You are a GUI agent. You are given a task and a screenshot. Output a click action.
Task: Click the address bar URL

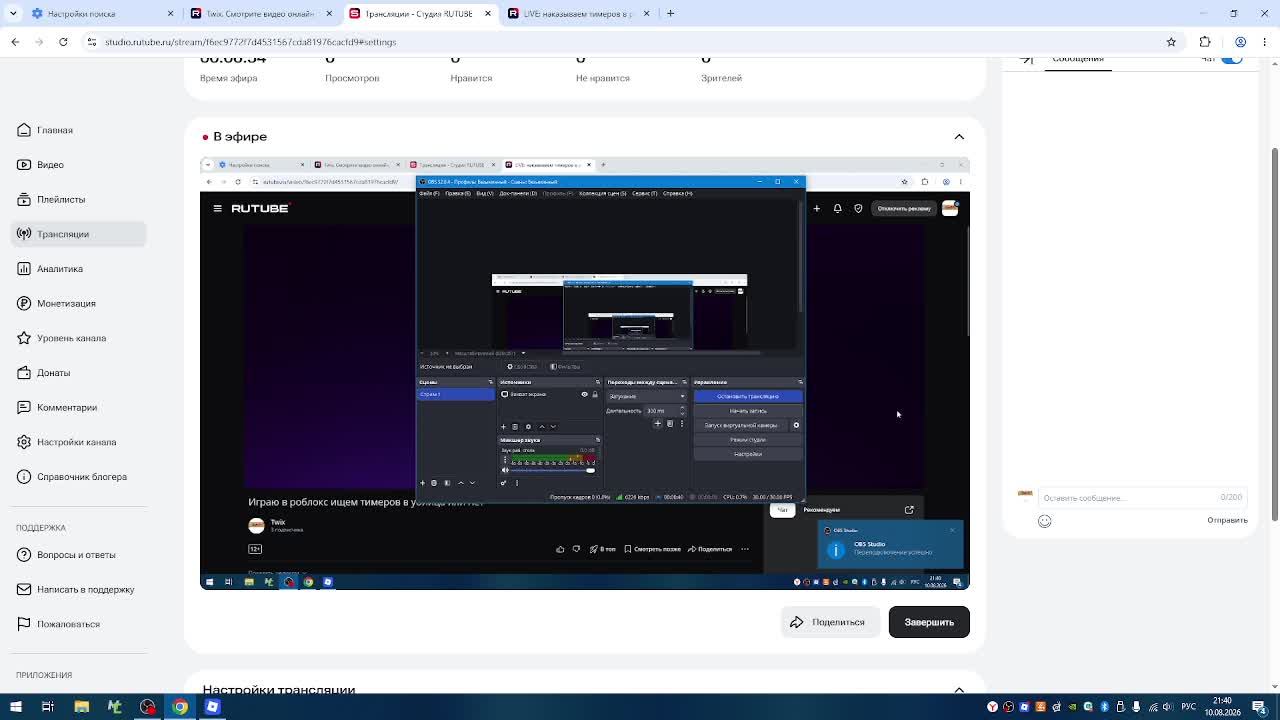click(250, 42)
